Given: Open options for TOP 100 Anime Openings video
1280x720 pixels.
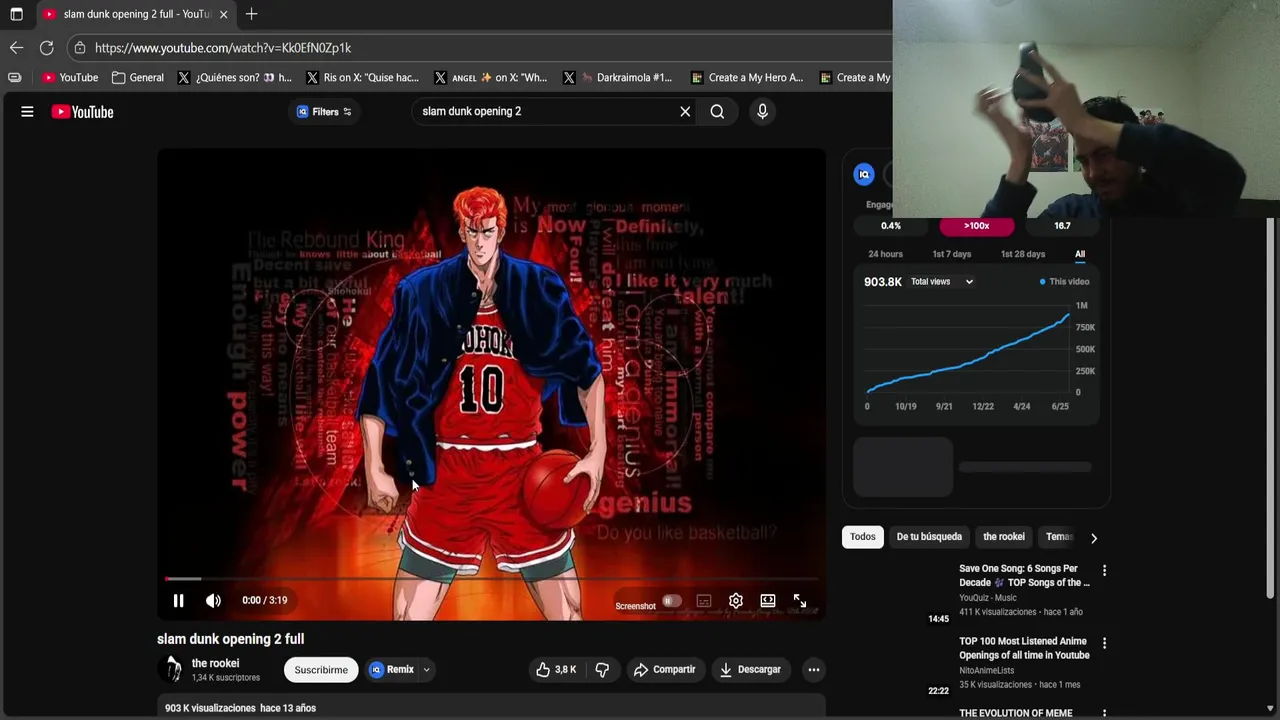Looking at the screenshot, I should tap(1104, 643).
